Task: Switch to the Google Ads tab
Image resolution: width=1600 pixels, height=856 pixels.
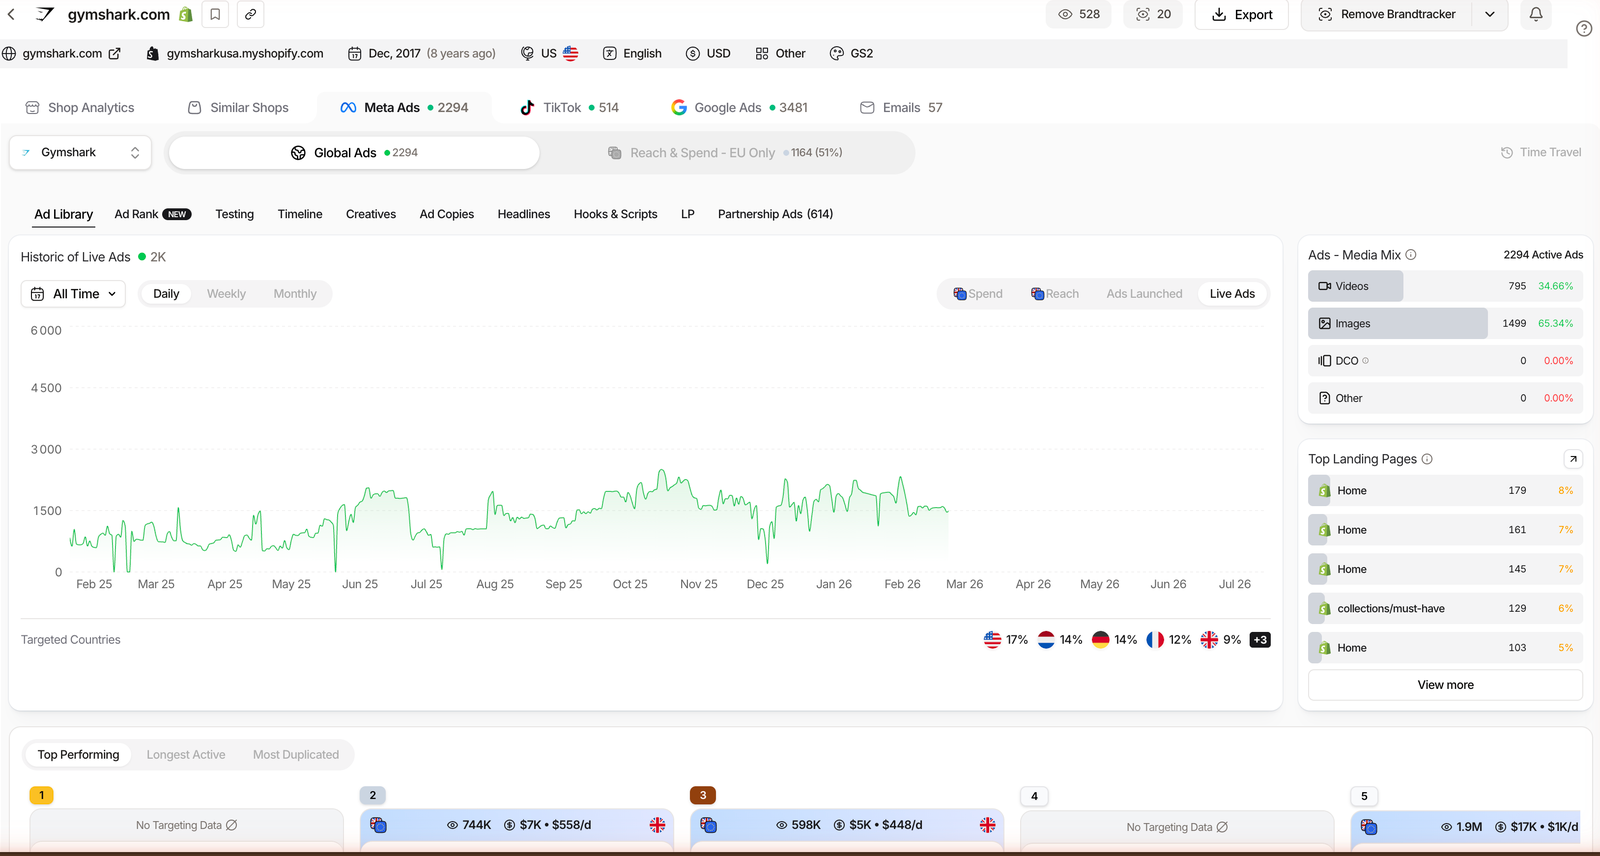Action: (739, 108)
